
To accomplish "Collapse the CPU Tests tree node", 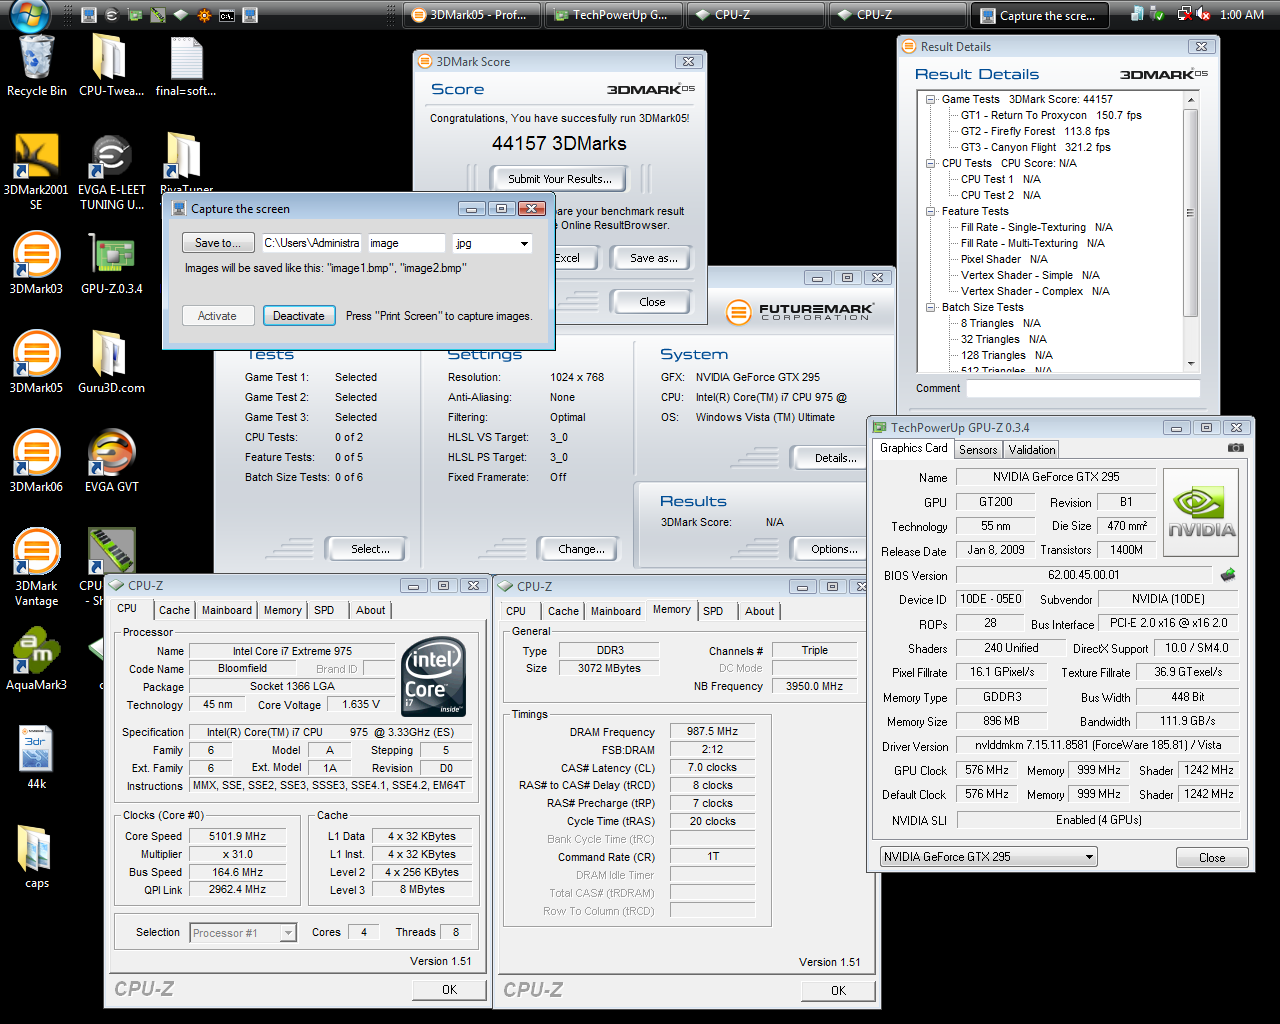I will point(930,163).
